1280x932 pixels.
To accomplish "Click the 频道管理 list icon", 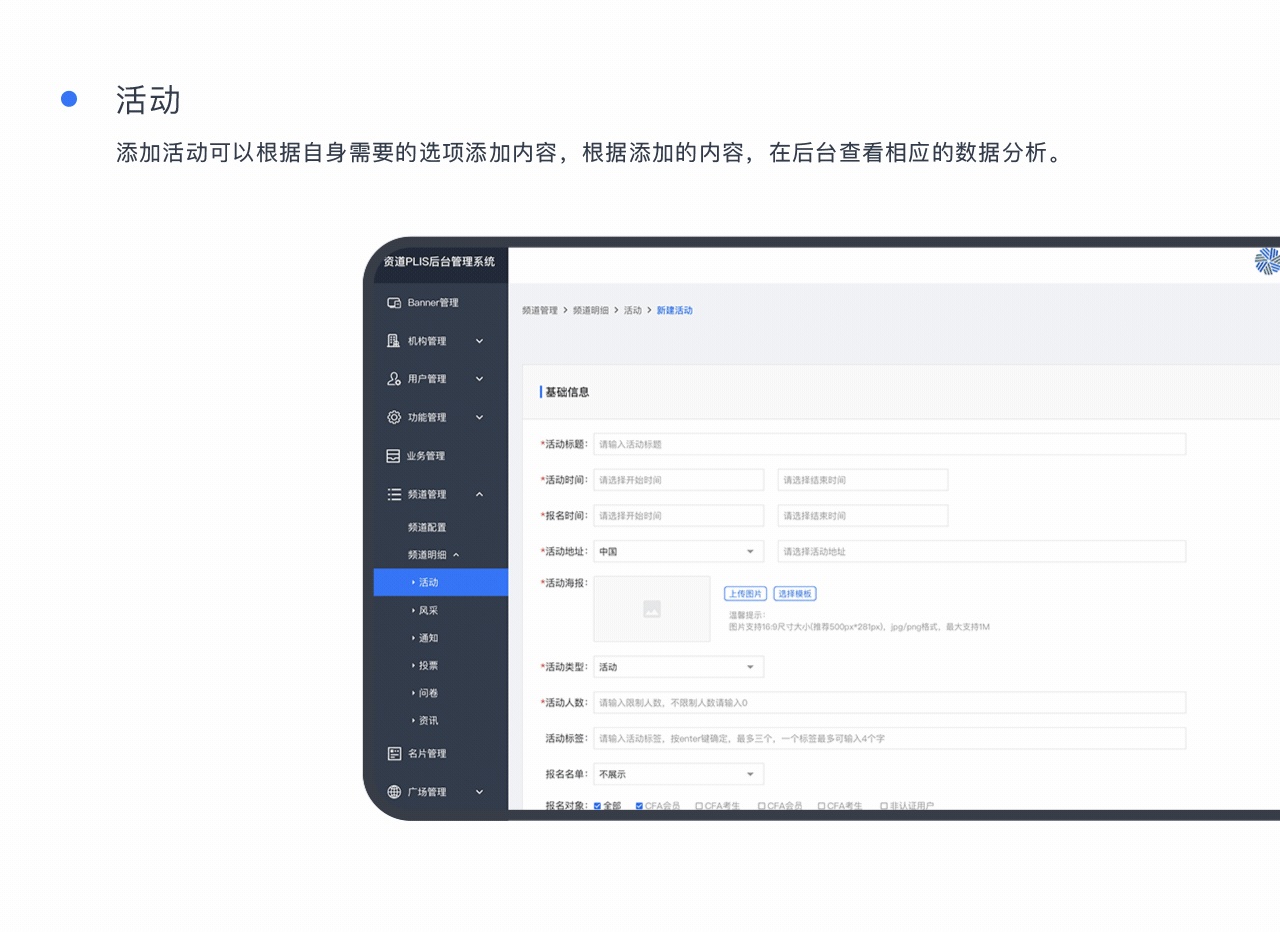I will click(x=394, y=494).
